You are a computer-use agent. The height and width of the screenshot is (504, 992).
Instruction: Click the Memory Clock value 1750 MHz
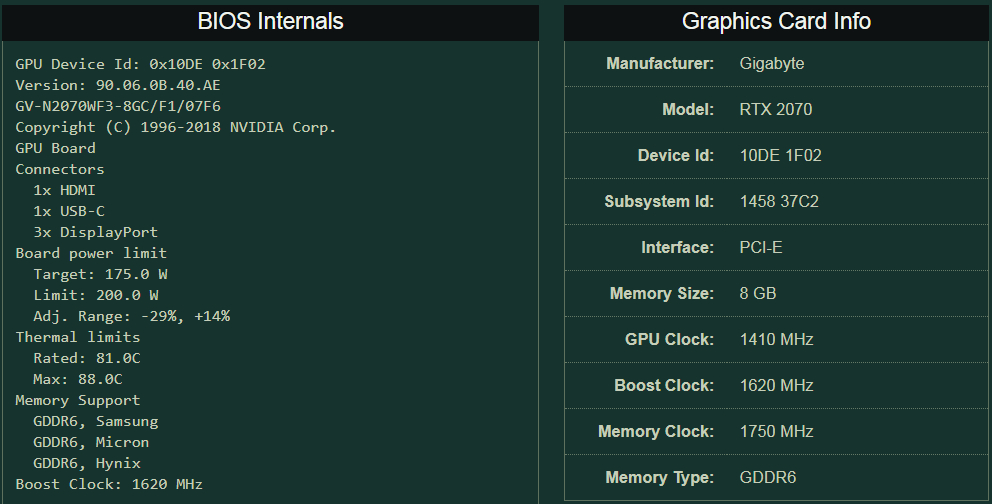[776, 432]
